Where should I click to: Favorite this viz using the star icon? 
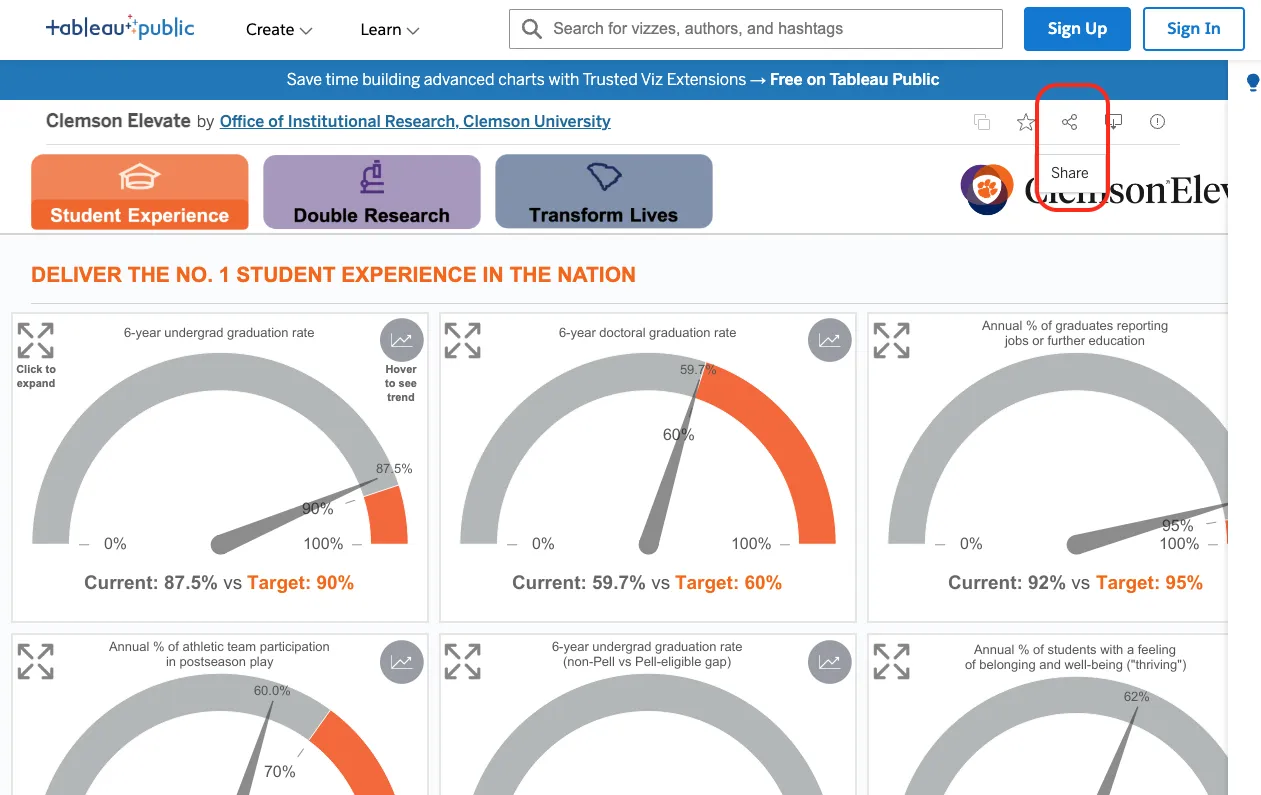pyautogui.click(x=1025, y=121)
